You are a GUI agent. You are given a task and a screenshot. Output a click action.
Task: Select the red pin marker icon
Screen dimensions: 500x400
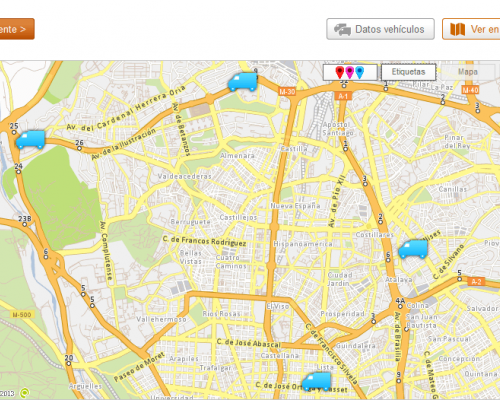click(340, 72)
